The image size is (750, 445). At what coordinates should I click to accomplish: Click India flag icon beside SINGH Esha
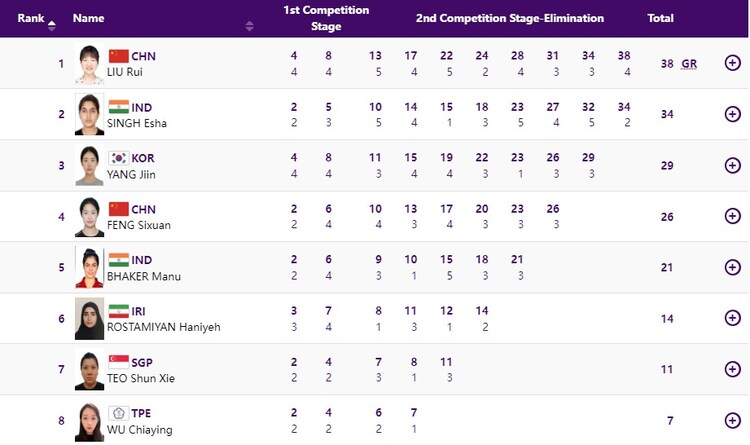click(x=119, y=107)
